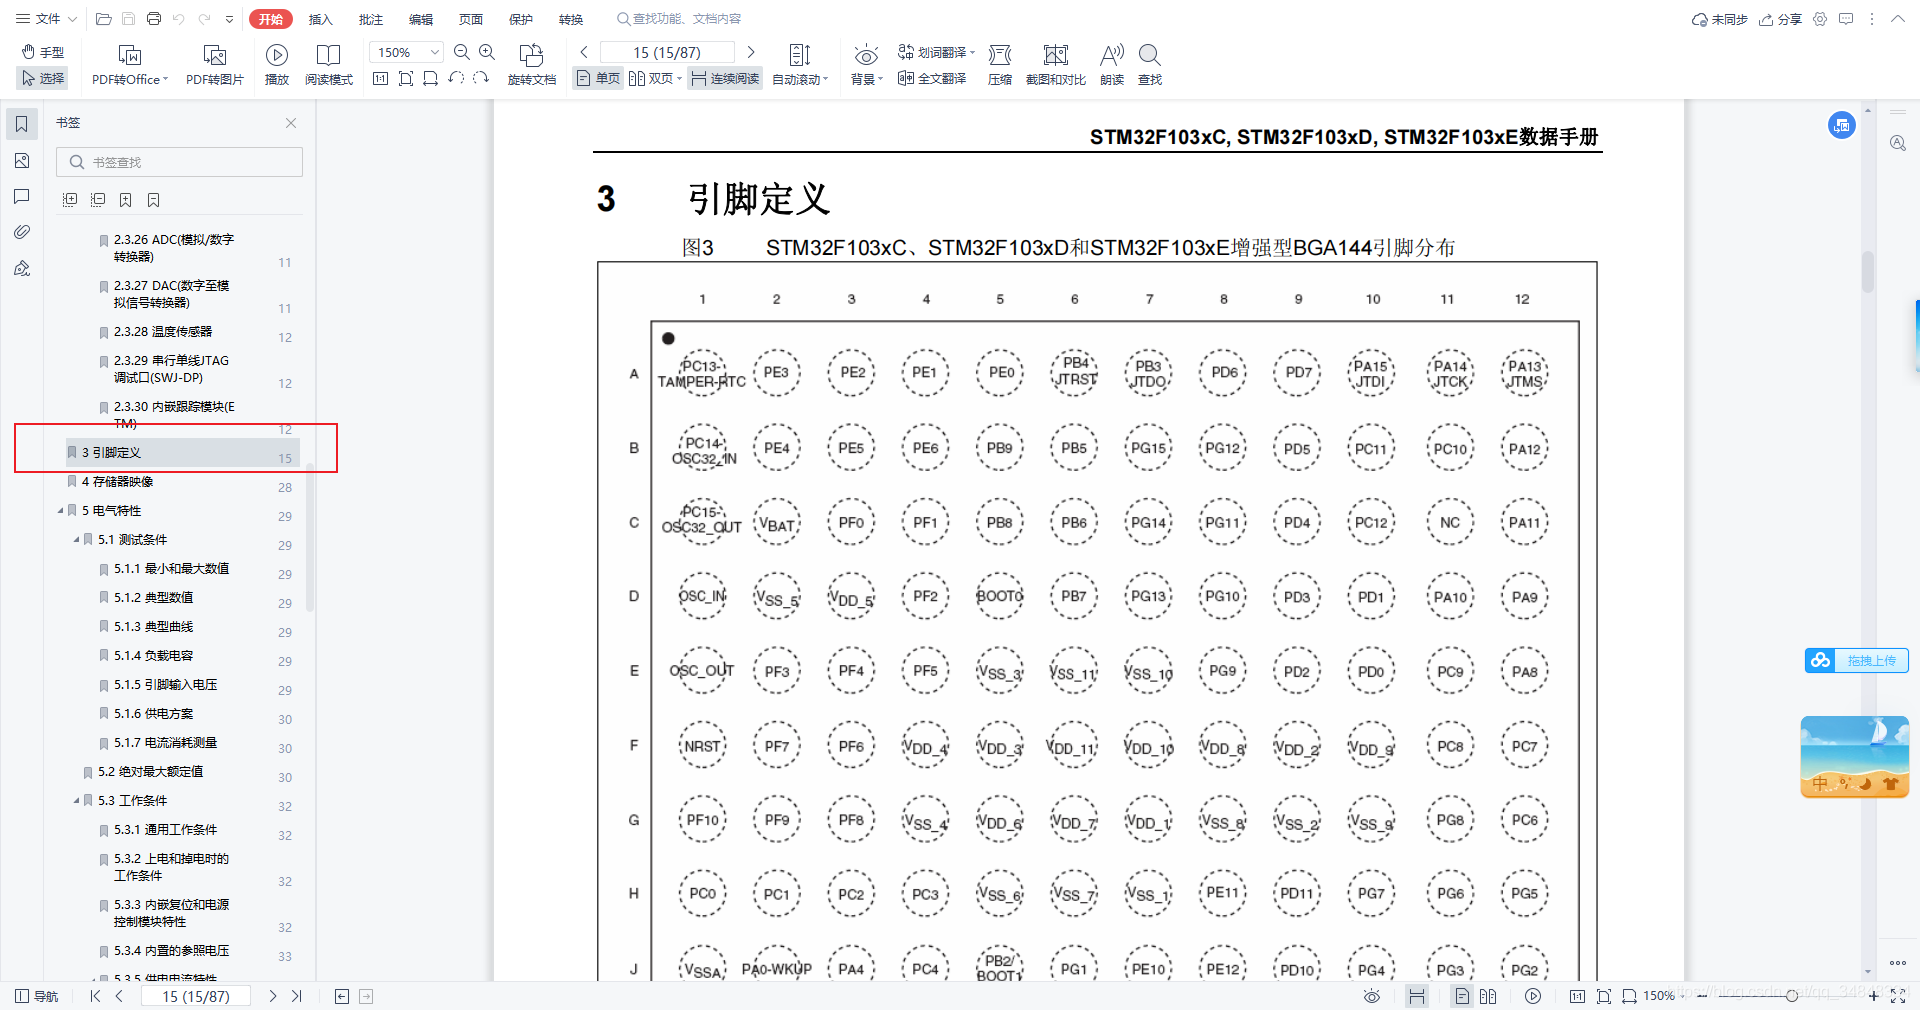Open the 文件 file menu
The height and width of the screenshot is (1010, 1920).
click(x=46, y=19)
